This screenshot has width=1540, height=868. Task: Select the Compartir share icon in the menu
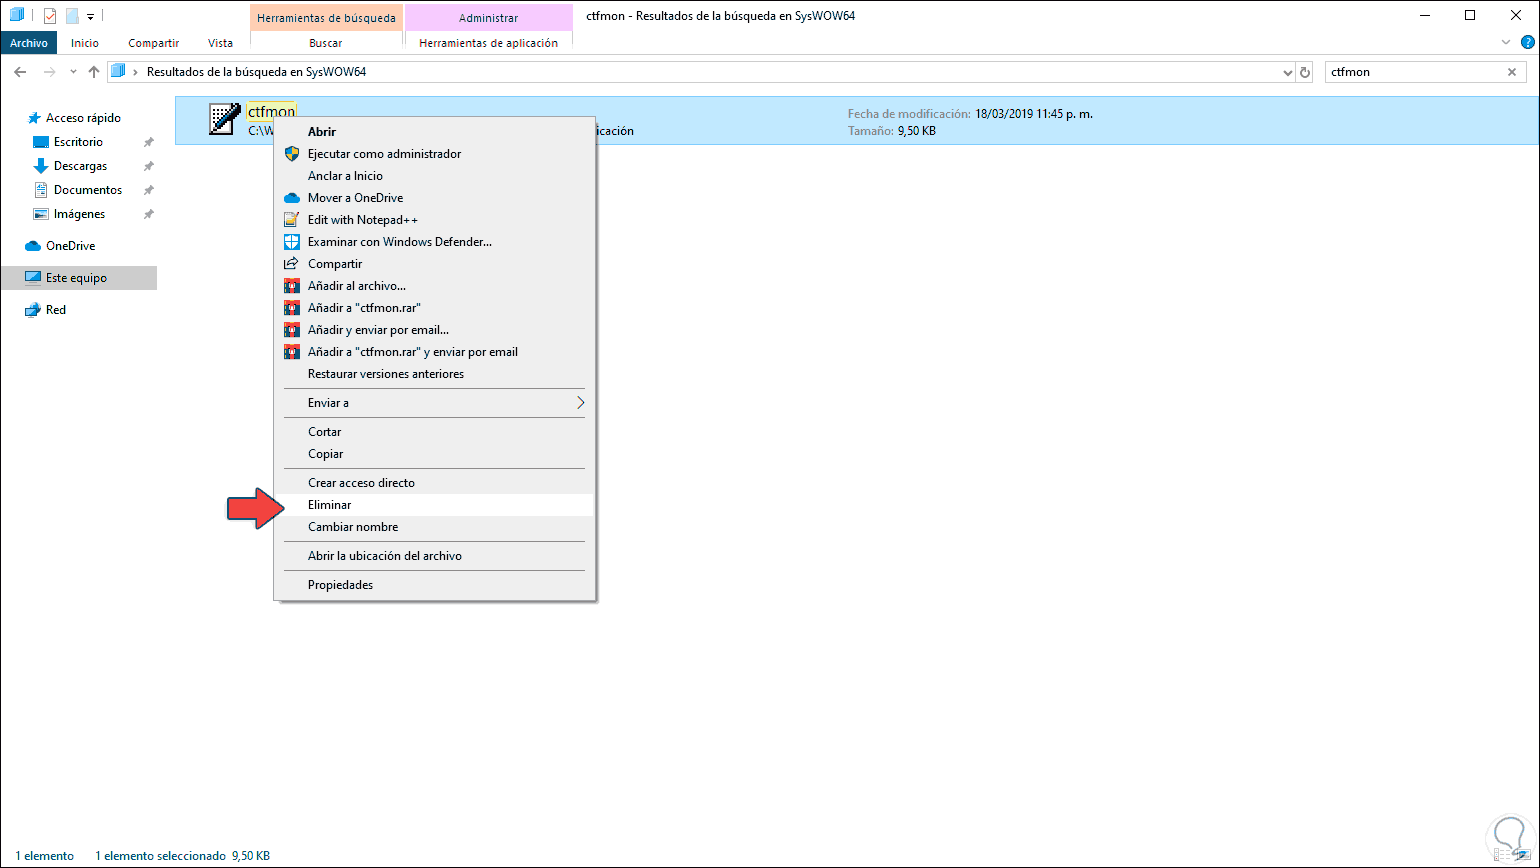(x=291, y=263)
